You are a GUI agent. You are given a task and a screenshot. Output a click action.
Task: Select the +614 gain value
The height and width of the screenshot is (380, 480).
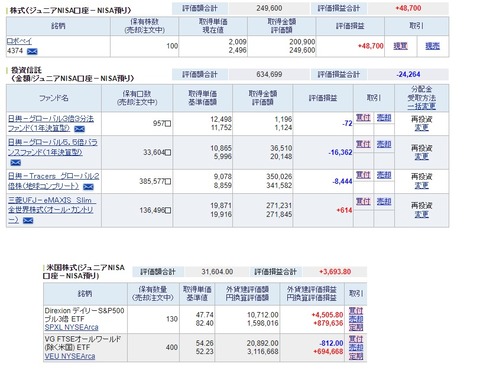tap(344, 210)
